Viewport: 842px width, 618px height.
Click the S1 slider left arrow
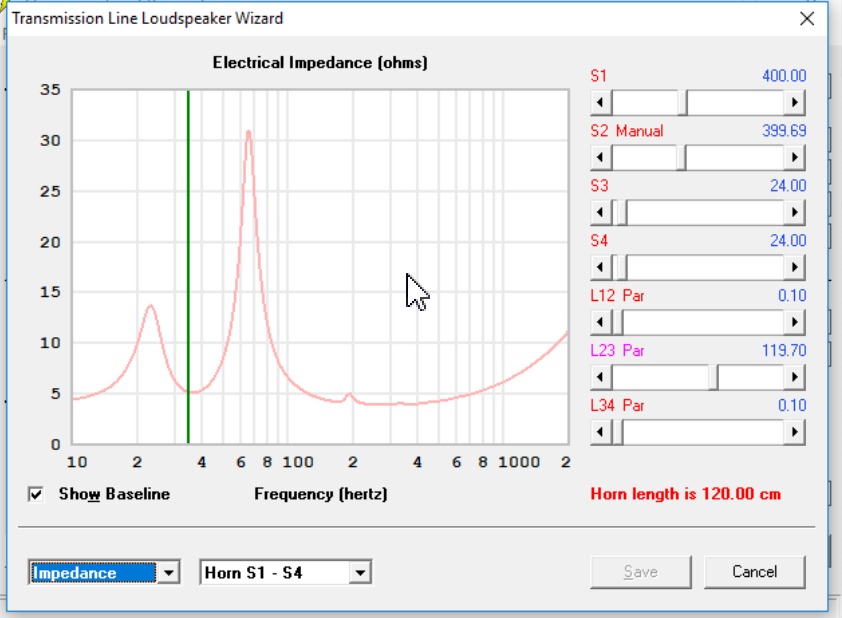600,102
